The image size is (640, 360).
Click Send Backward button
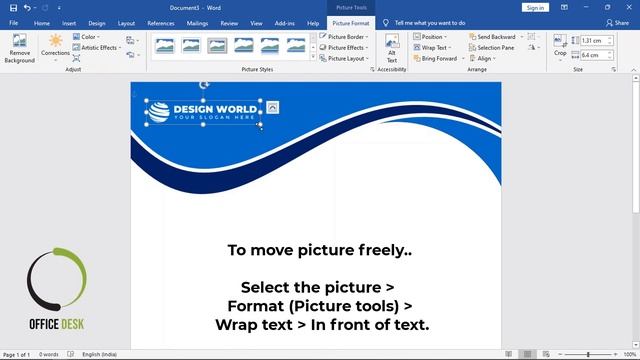(x=492, y=37)
